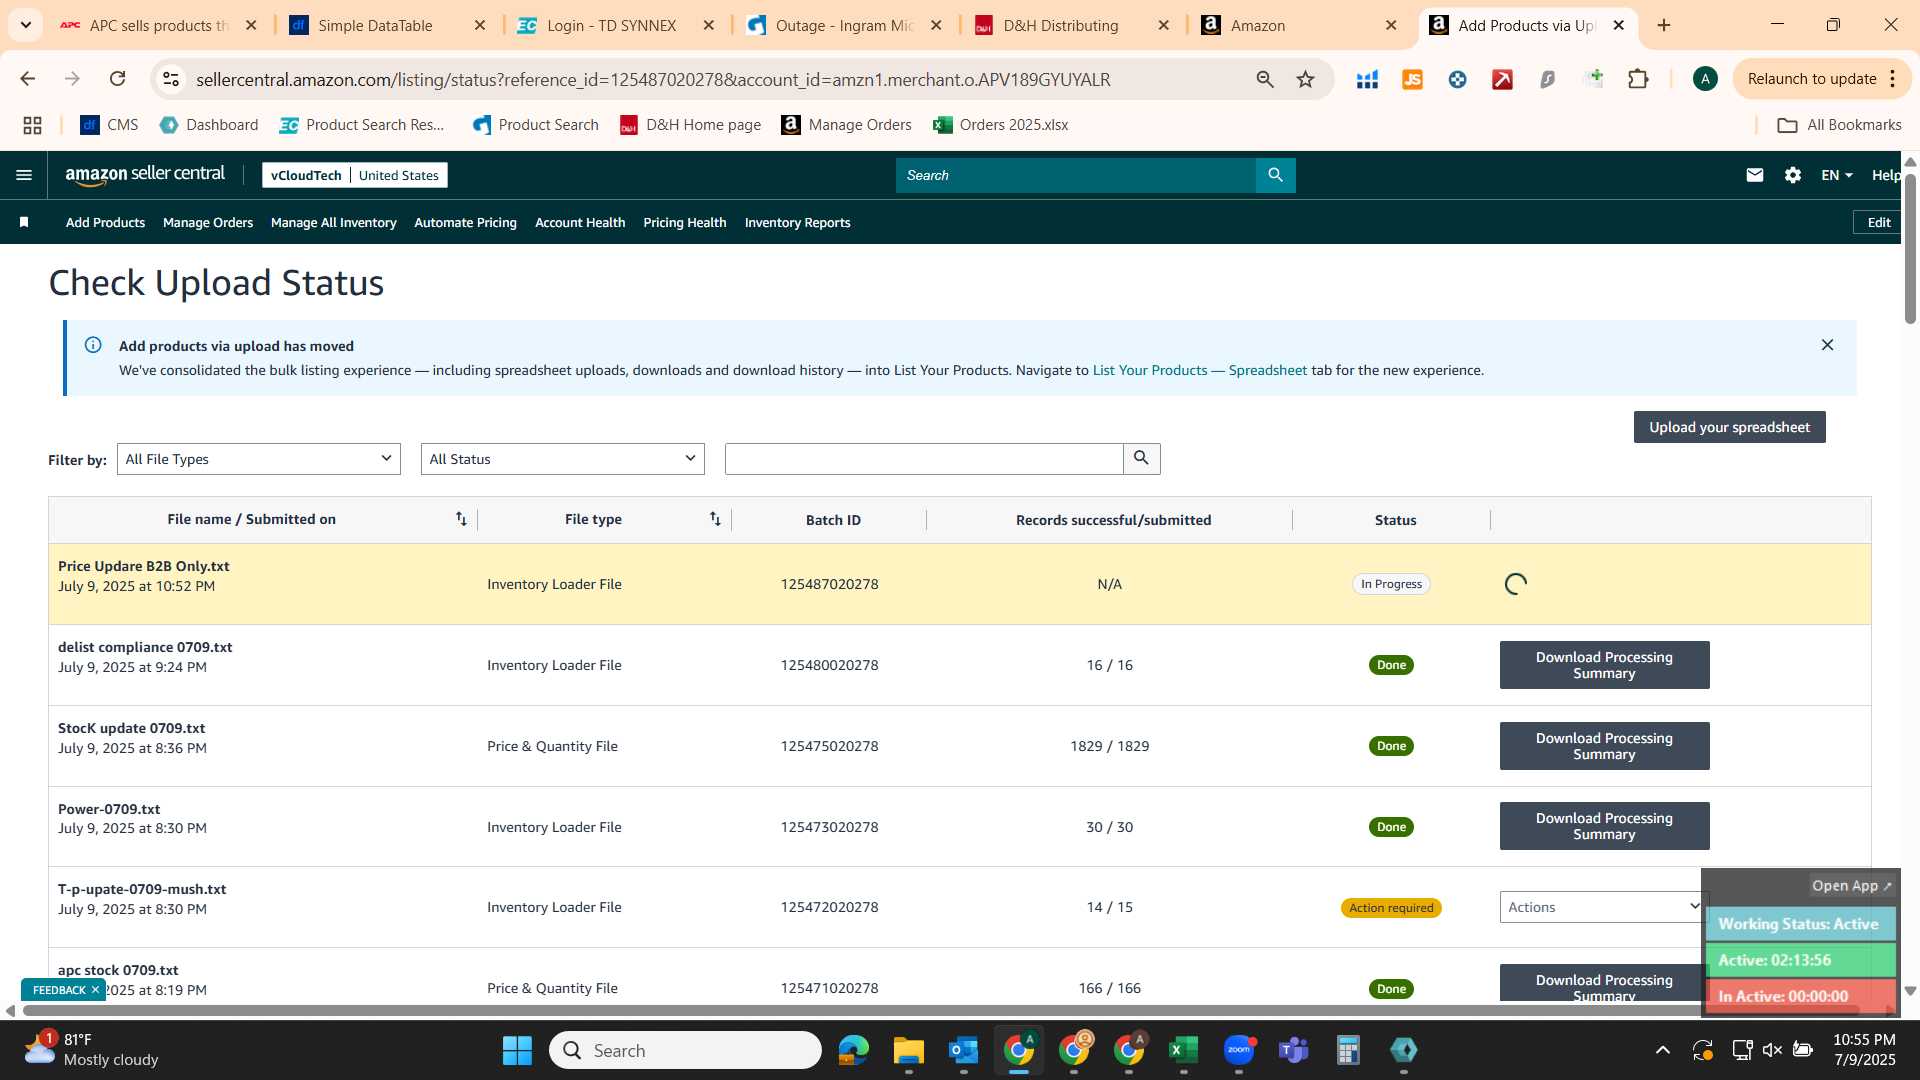Screen dimensions: 1920x1080
Task: Open Microsoft Teams from the taskbar
Action: pos(1293,1050)
